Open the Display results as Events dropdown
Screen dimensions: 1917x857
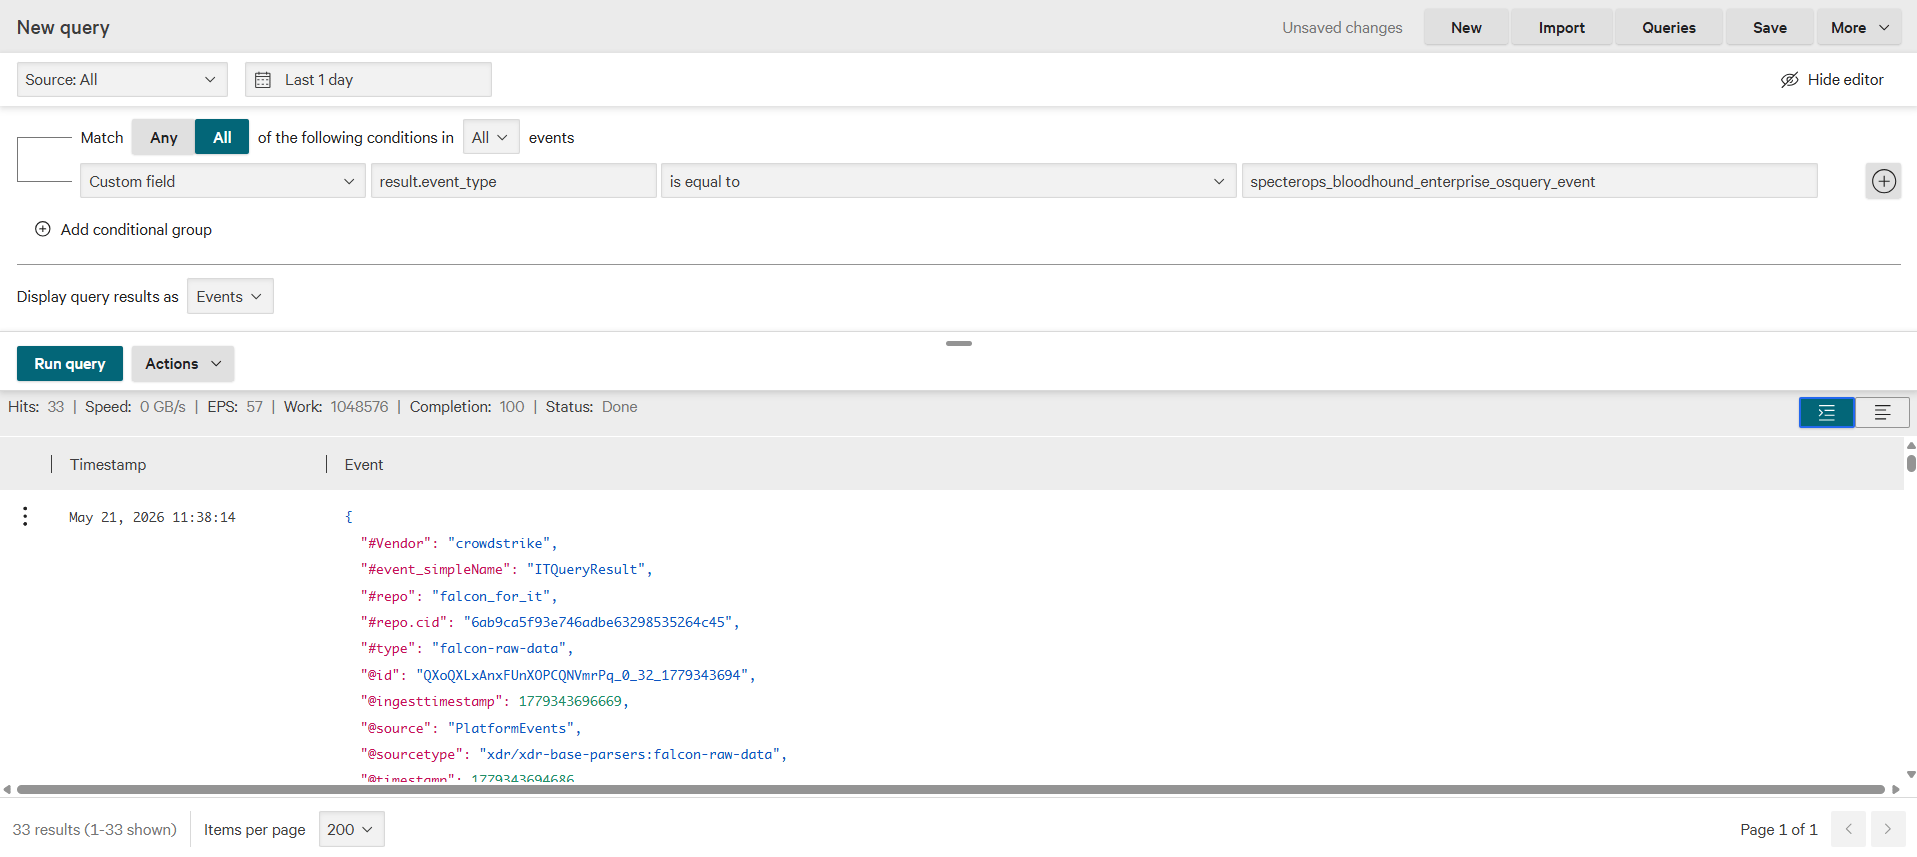pyautogui.click(x=230, y=296)
